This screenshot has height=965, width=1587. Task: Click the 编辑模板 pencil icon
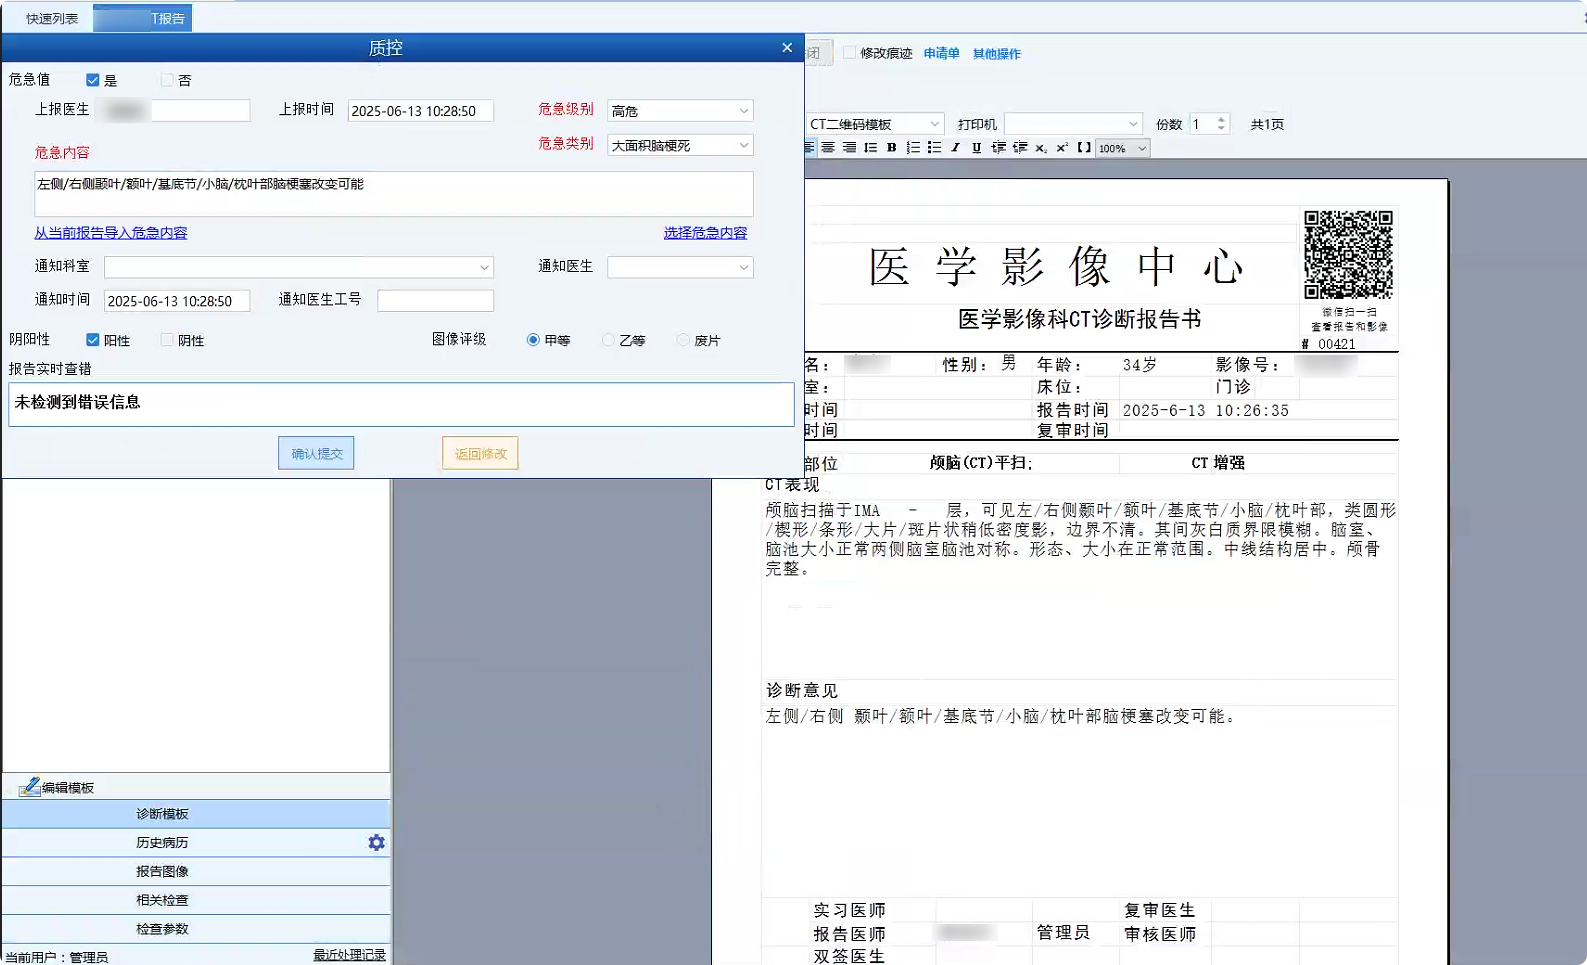point(29,788)
